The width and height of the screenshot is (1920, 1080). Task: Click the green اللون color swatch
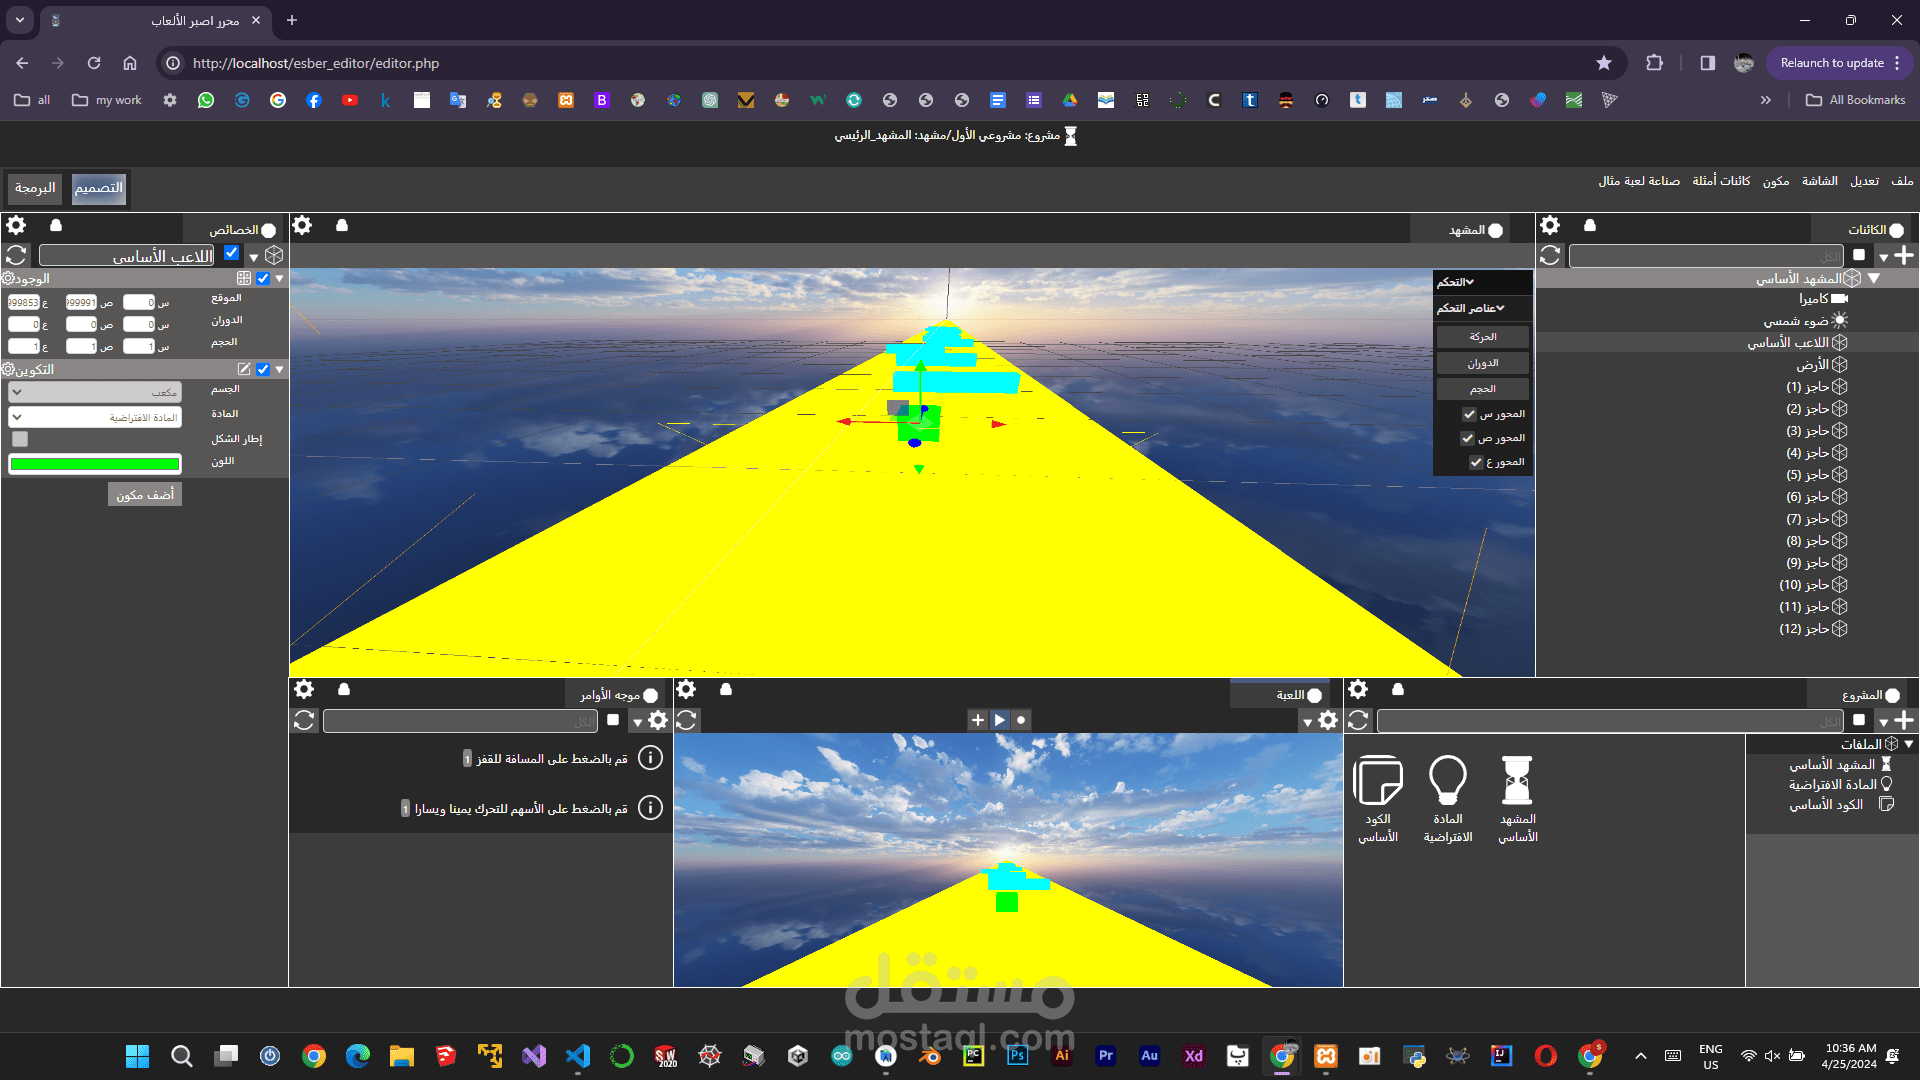(x=95, y=464)
